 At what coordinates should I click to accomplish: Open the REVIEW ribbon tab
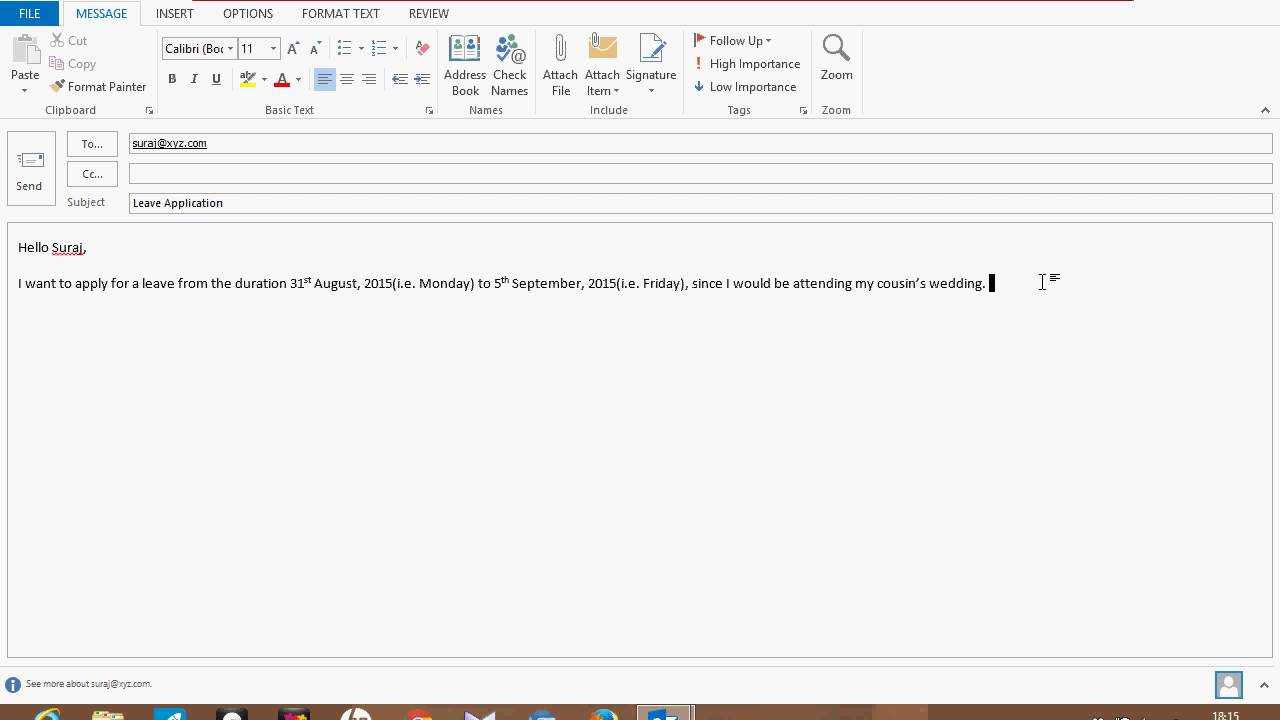[428, 13]
